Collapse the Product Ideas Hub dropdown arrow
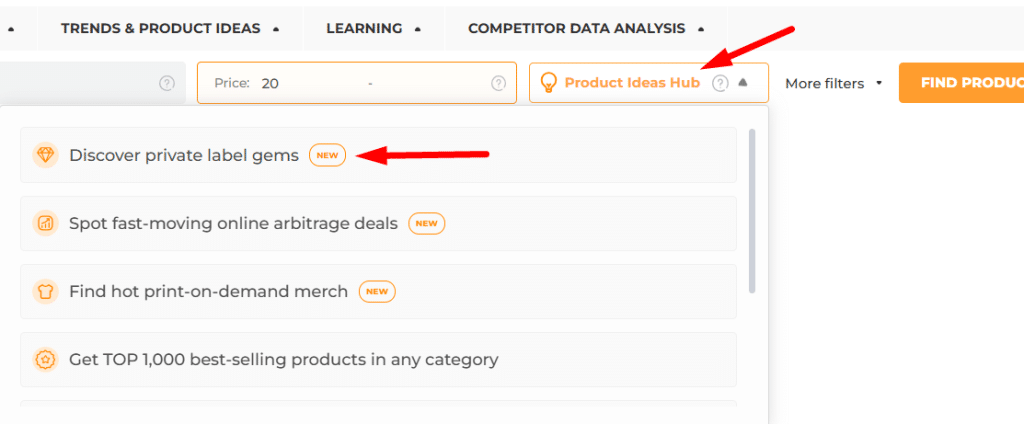 [743, 82]
